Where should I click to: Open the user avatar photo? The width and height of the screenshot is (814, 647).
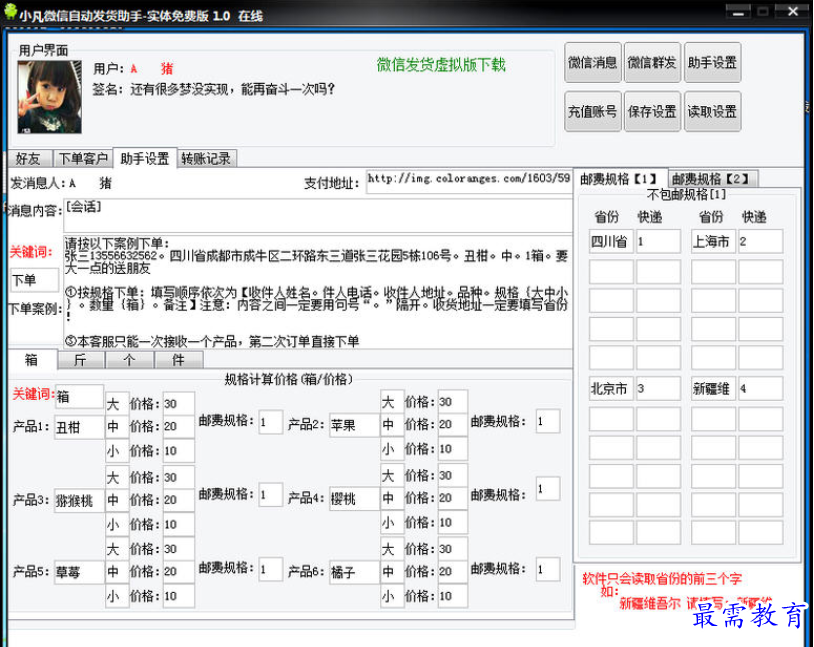49,97
